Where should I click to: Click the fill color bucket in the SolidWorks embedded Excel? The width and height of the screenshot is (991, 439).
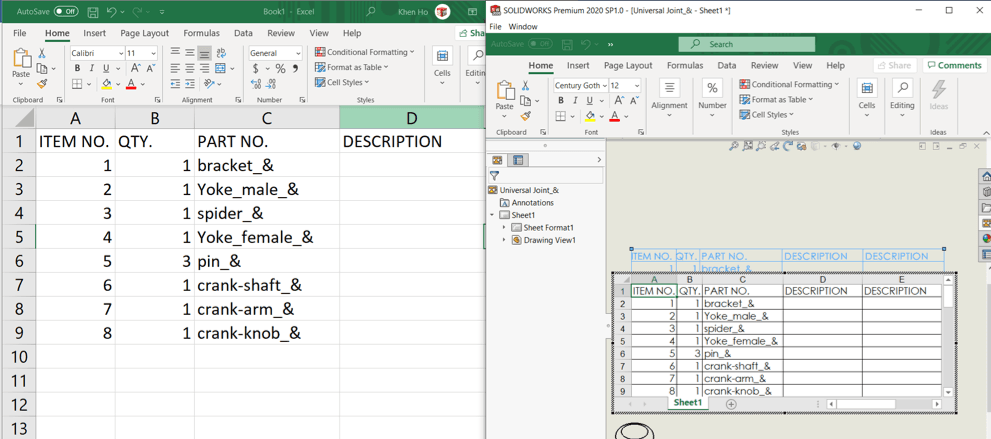click(x=590, y=116)
